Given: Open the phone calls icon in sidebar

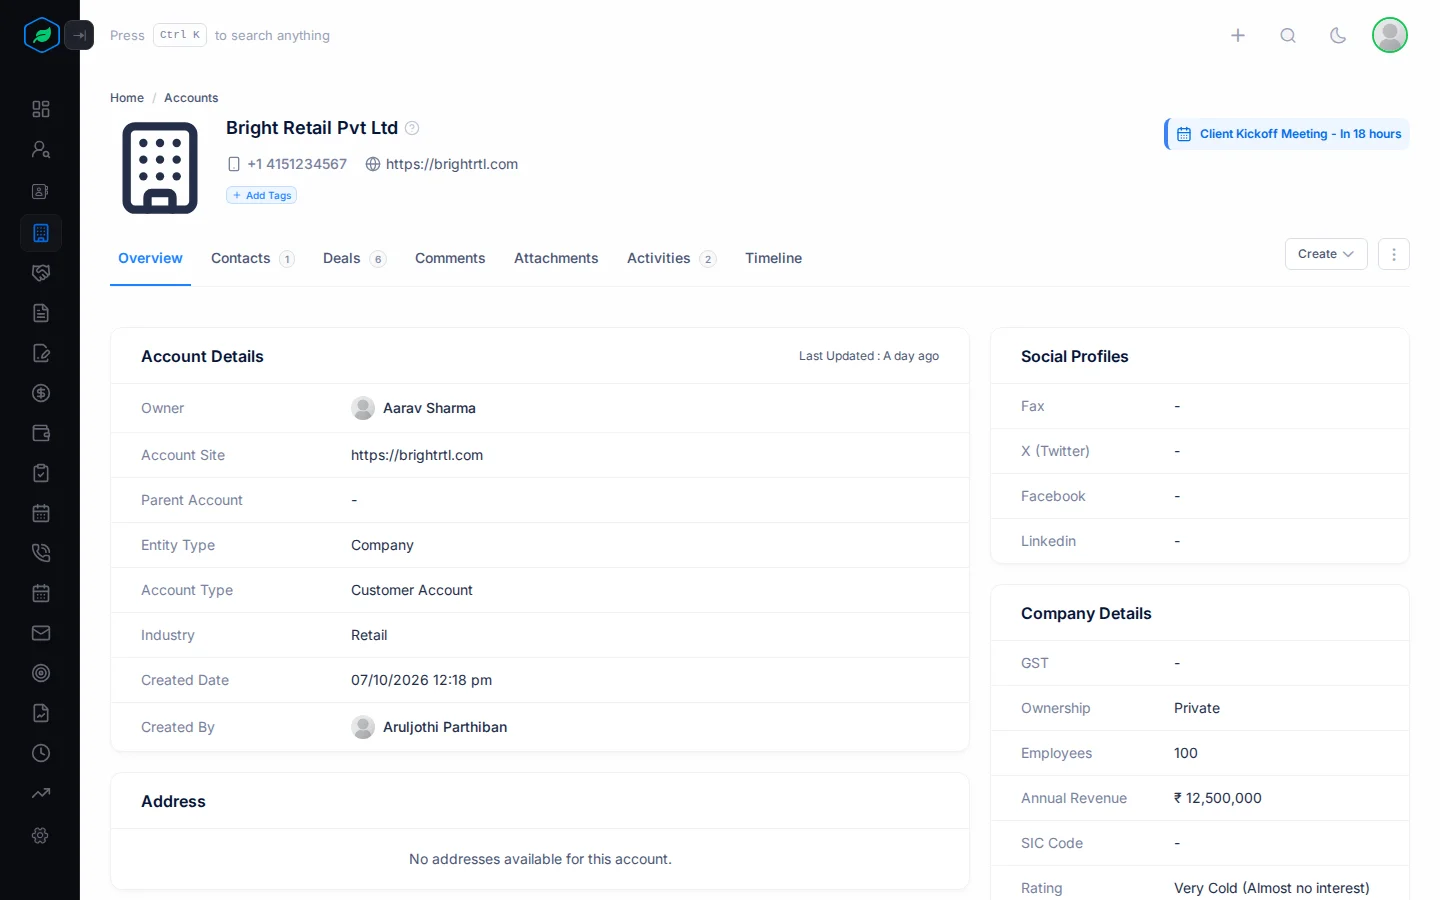Looking at the screenshot, I should click(41, 553).
